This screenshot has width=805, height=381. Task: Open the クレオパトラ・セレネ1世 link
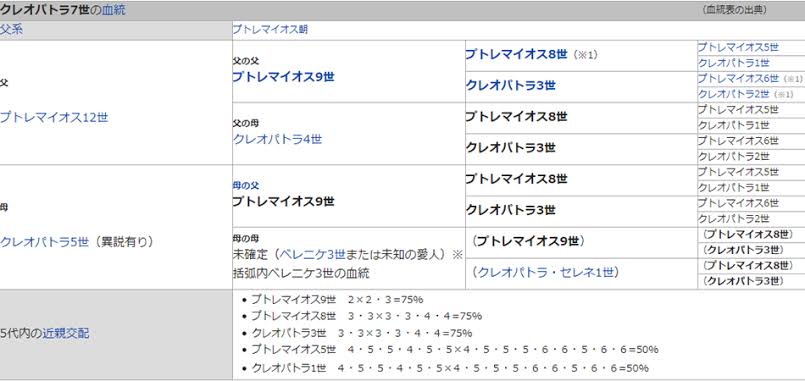tap(545, 273)
